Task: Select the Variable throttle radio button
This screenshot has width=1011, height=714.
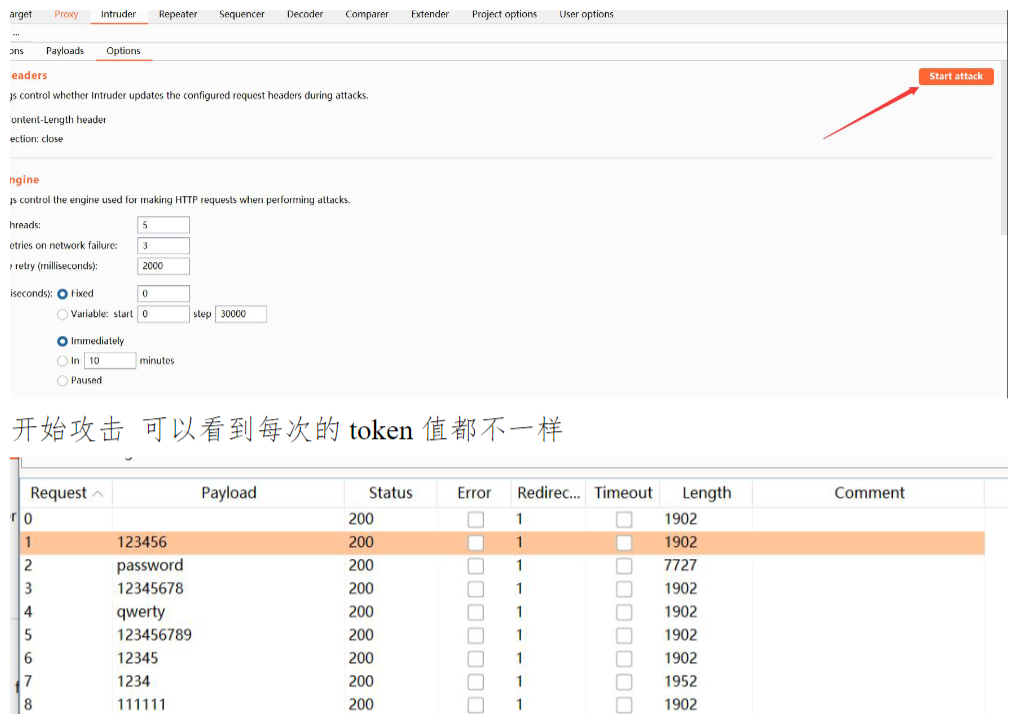Action: [63, 314]
